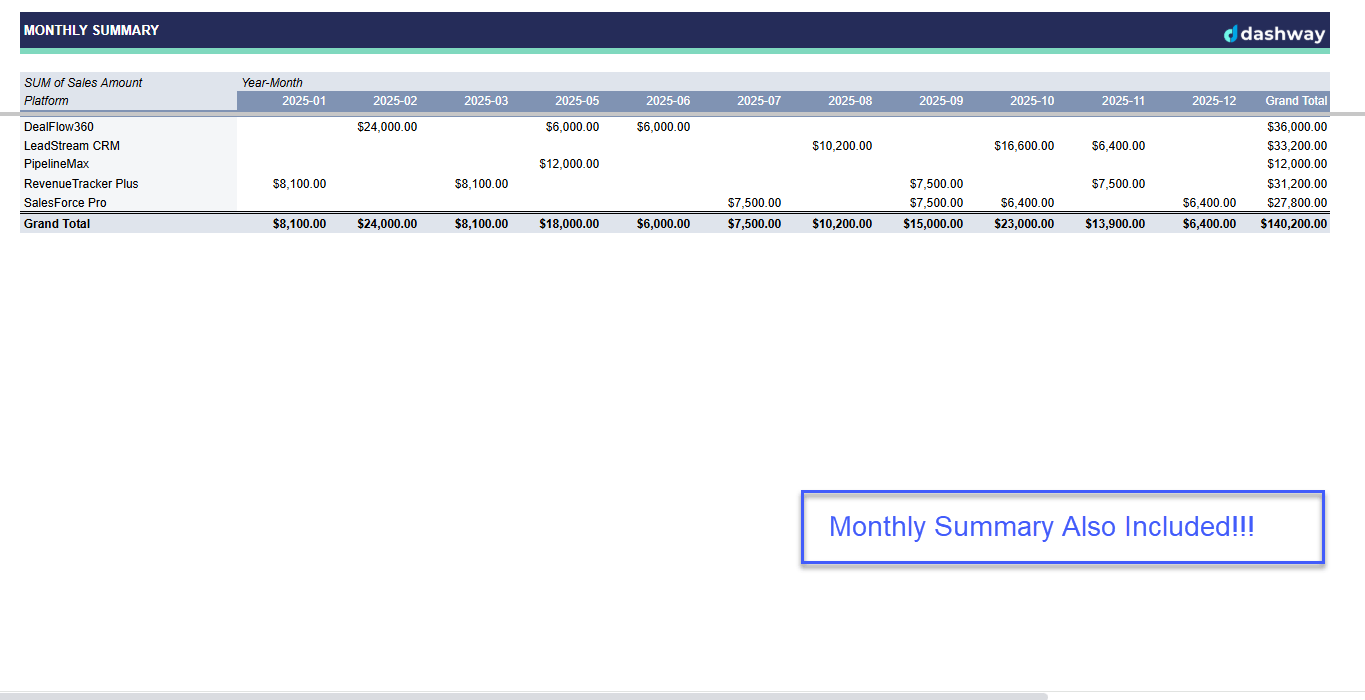Click Grand Total row's $23,000.00 under 2025-10
The image size is (1365, 700).
point(1024,224)
